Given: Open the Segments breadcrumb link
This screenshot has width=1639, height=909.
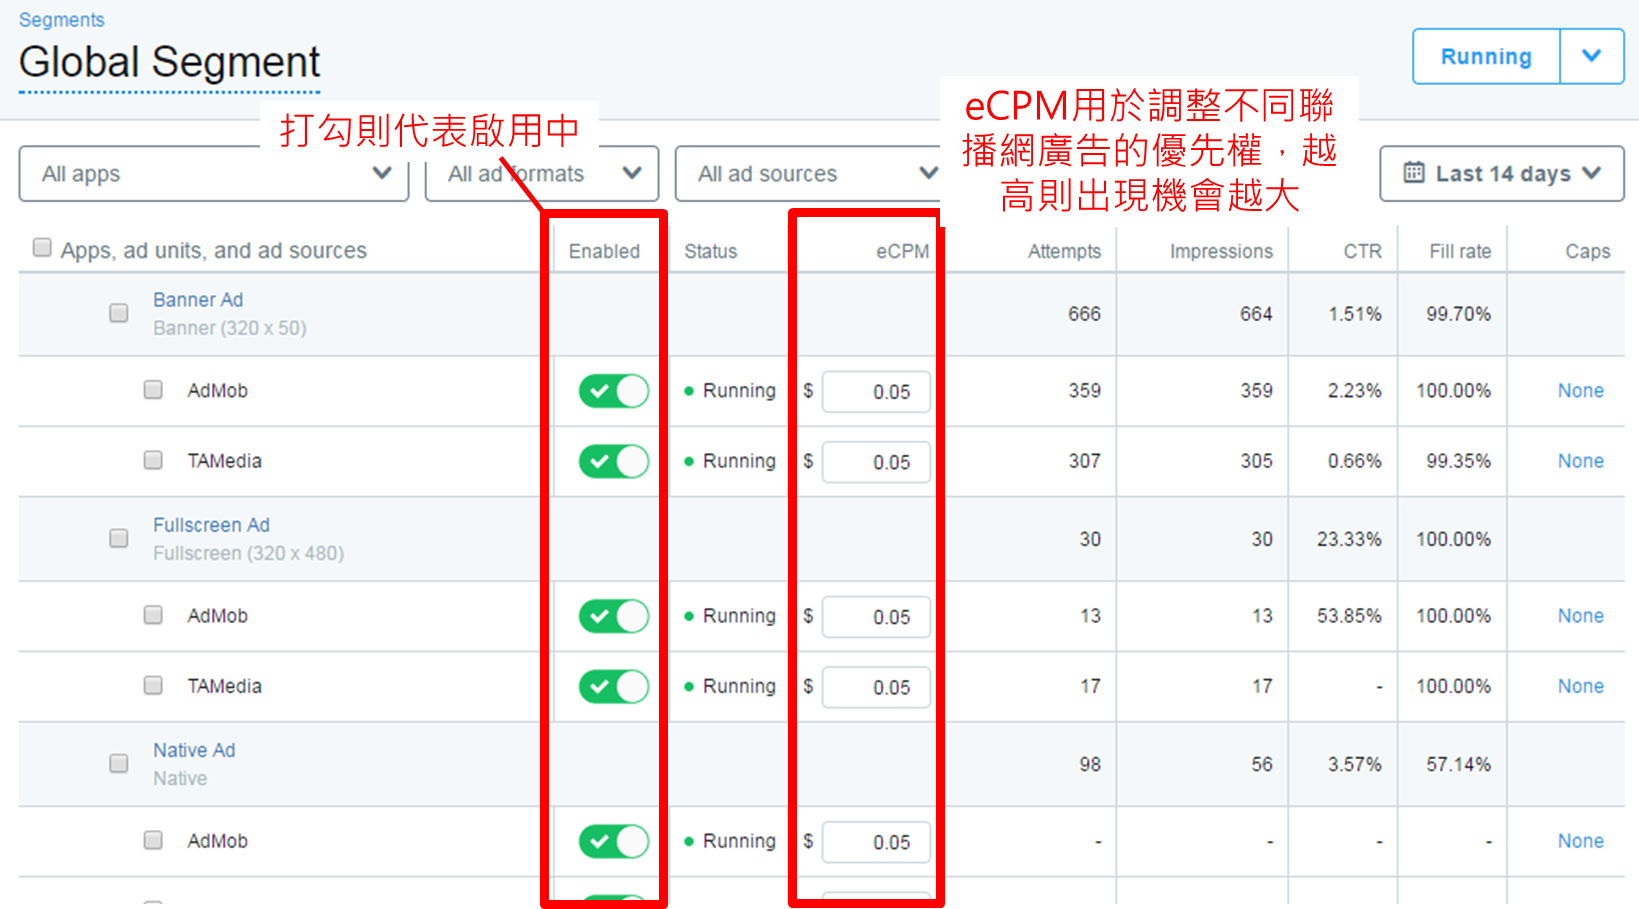Looking at the screenshot, I should coord(61,20).
